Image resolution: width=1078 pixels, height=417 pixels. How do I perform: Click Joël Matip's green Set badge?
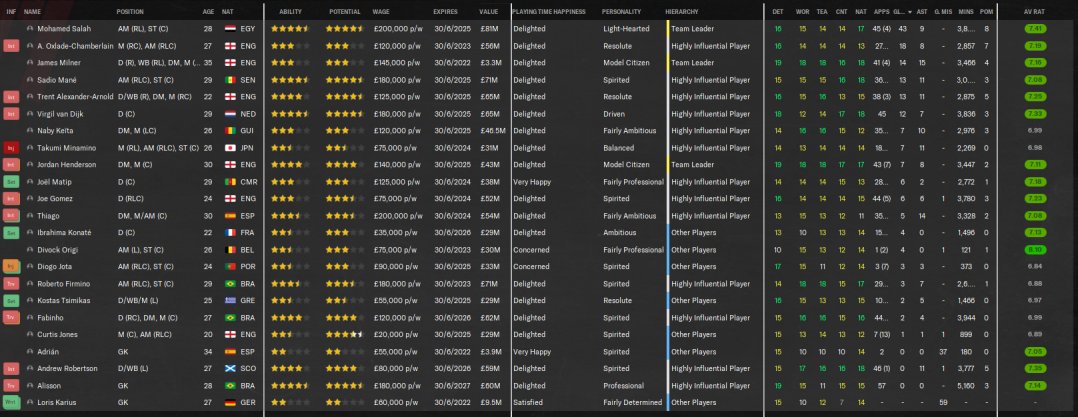tap(10, 182)
